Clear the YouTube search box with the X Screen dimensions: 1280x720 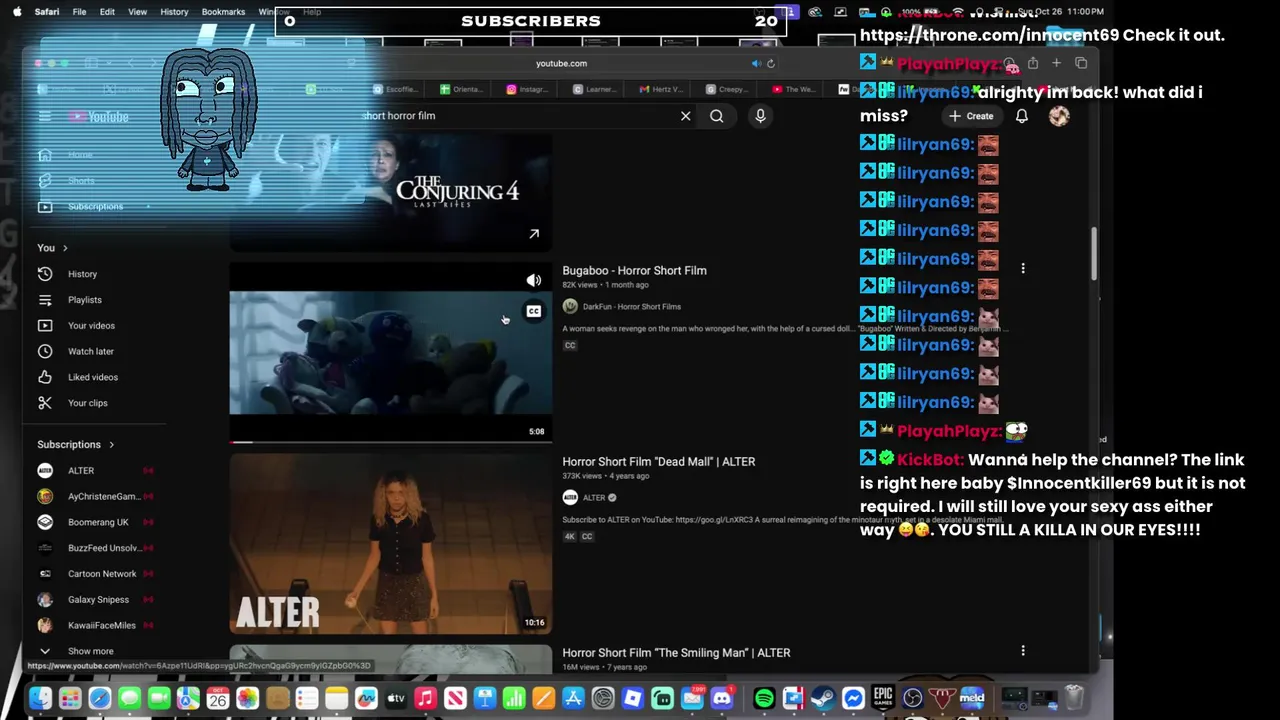(686, 116)
